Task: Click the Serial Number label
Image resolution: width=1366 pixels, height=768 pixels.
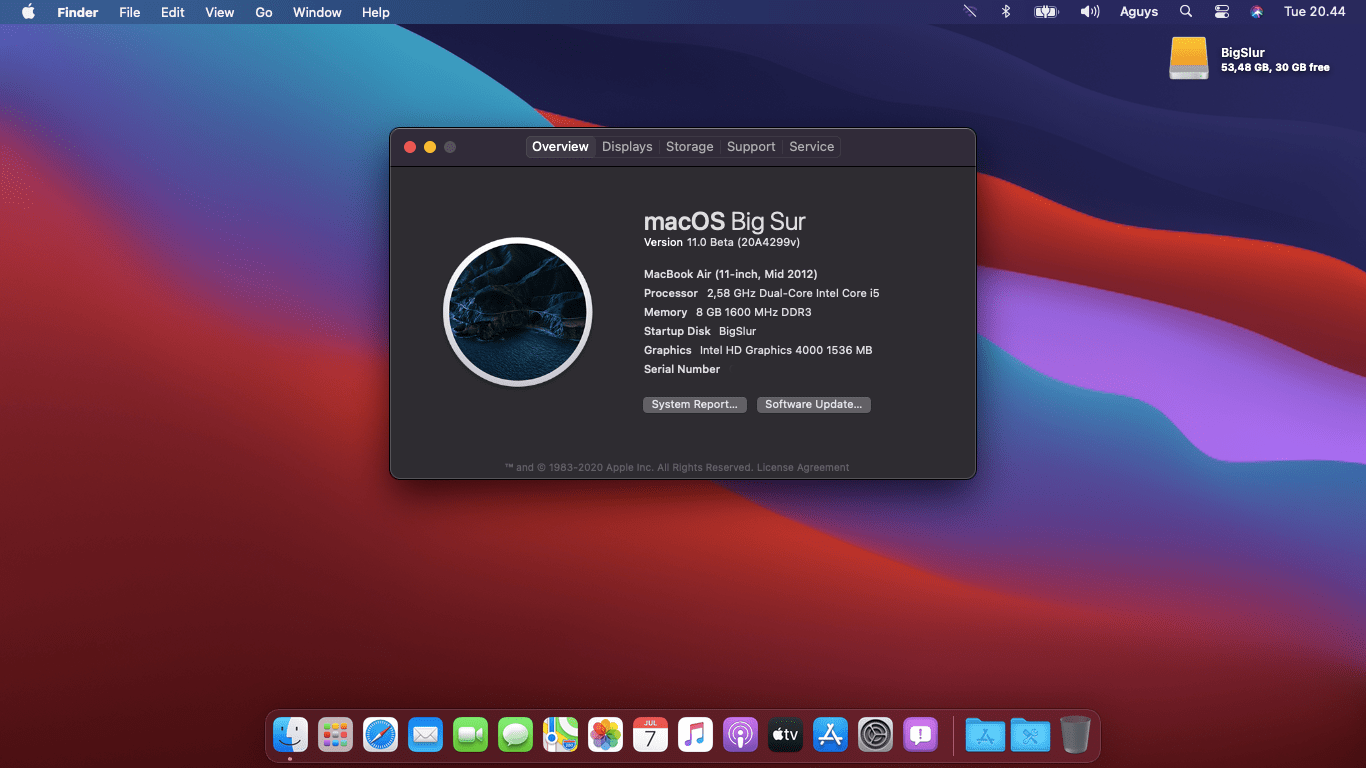Action: click(x=682, y=369)
